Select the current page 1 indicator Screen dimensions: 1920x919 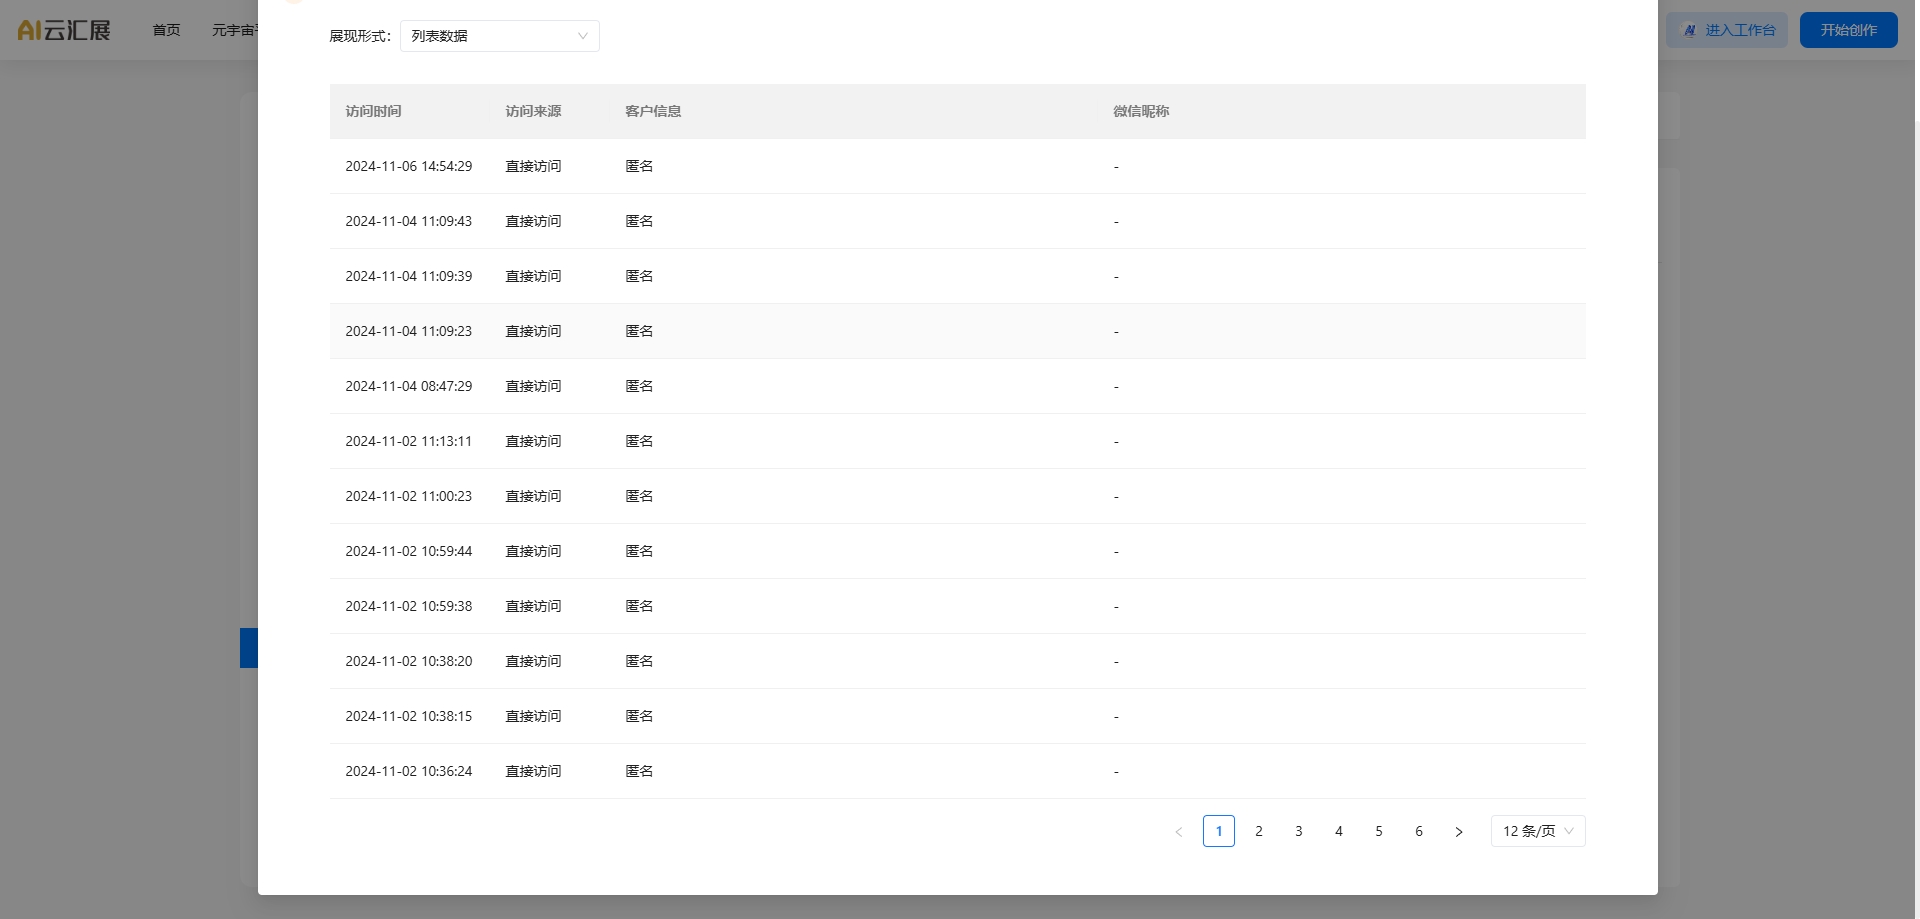click(x=1219, y=831)
